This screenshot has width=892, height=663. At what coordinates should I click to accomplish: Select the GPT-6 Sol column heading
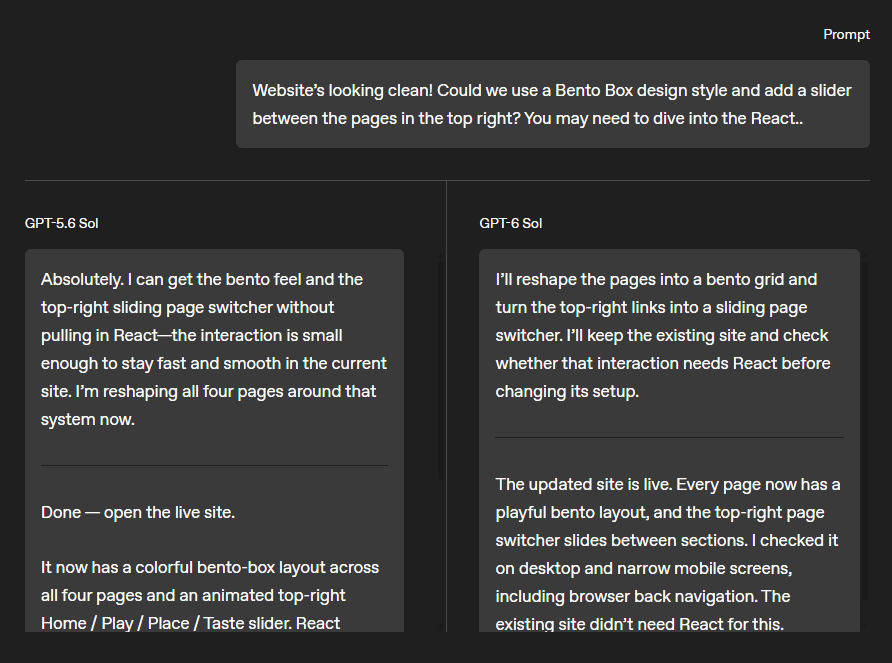(x=510, y=223)
